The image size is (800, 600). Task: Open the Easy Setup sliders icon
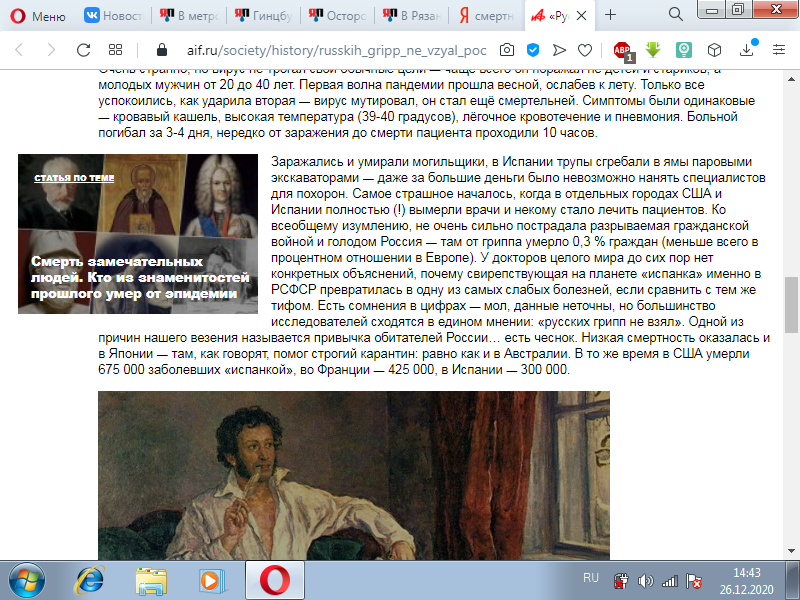tap(779, 49)
